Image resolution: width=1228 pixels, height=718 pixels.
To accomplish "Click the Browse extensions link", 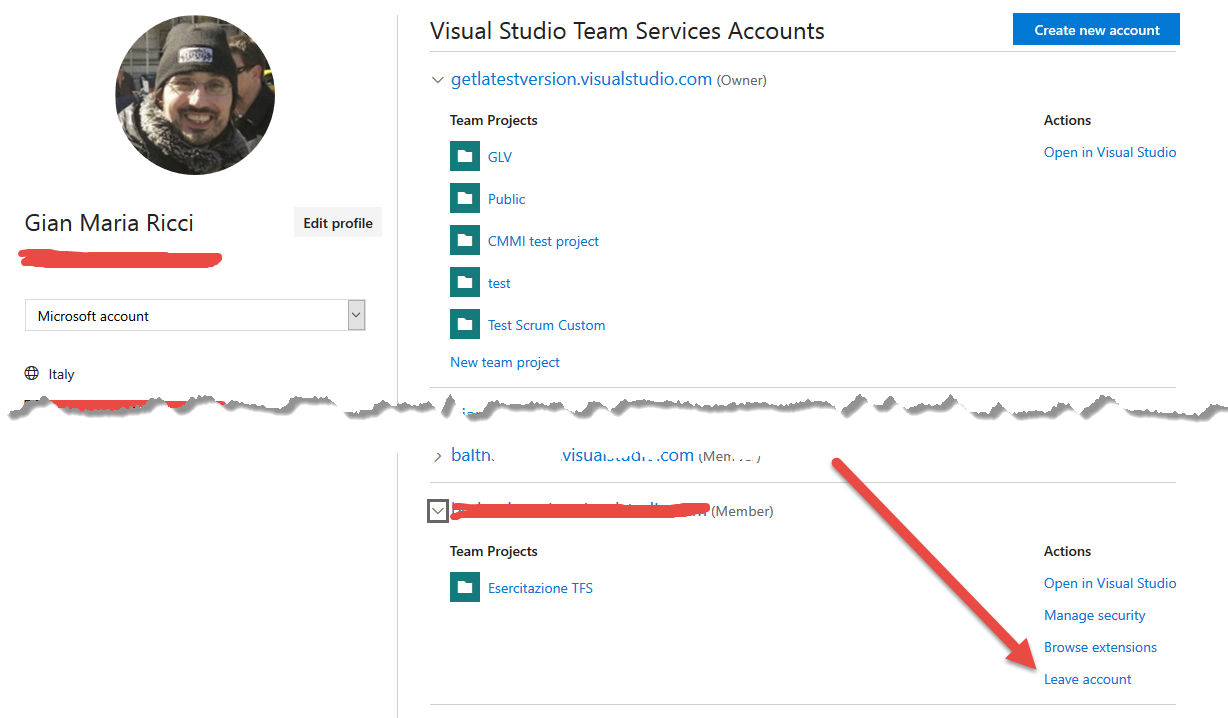I will click(x=1100, y=647).
